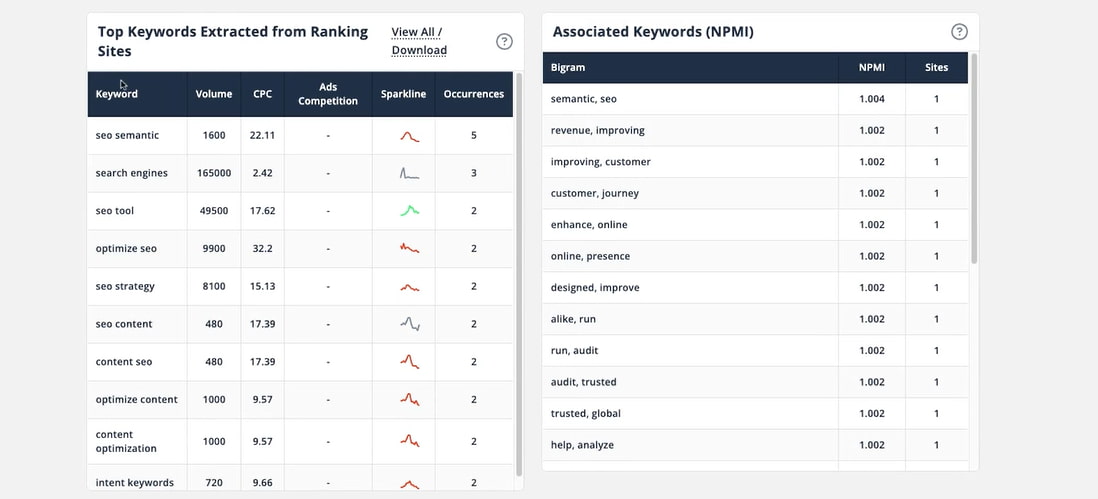
Task: Click the Top Keywords table scrollbar
Action: (x=518, y=270)
